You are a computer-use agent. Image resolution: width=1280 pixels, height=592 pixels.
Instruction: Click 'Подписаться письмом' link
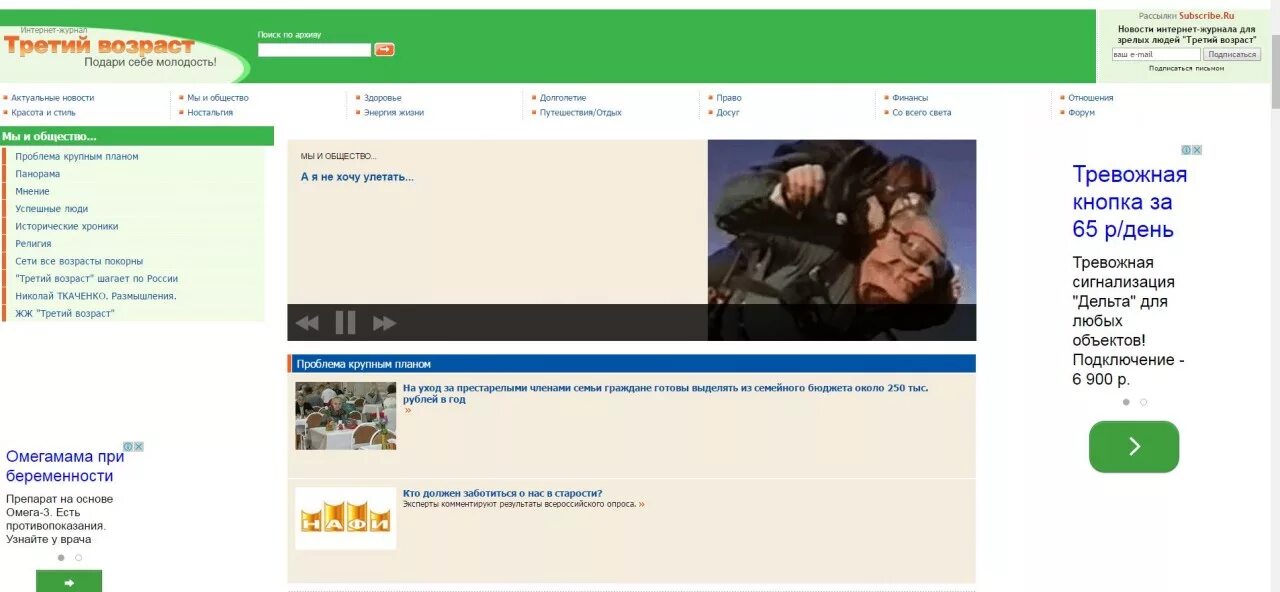1186,69
